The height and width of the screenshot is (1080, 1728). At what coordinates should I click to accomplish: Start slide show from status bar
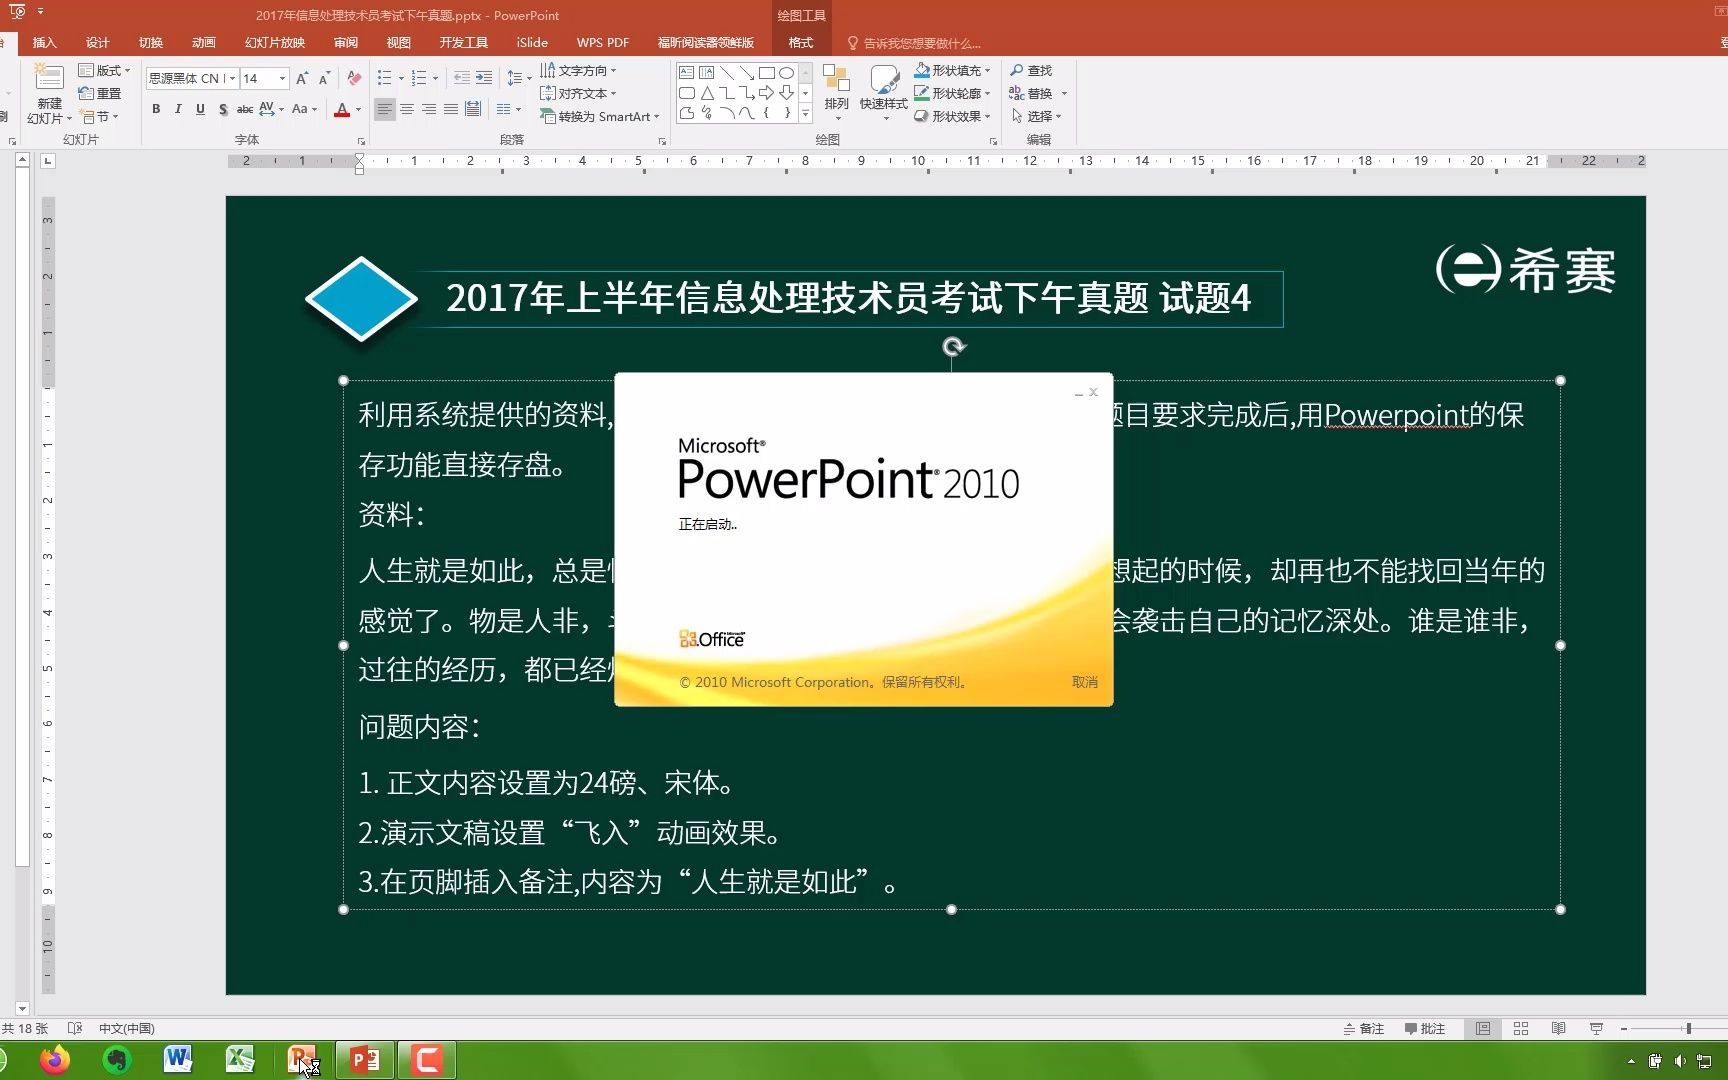(x=1596, y=1029)
